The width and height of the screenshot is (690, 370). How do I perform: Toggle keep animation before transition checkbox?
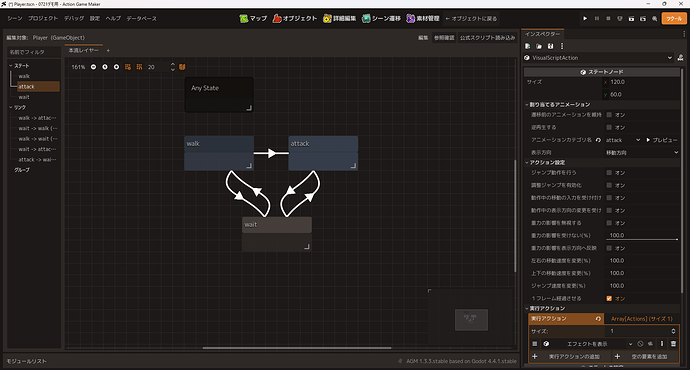pos(609,114)
